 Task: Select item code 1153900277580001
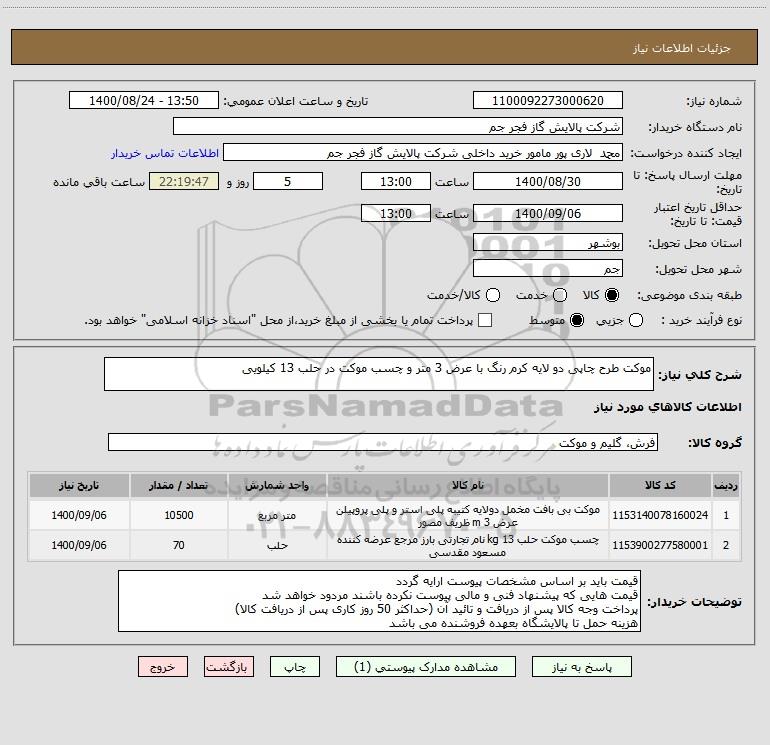coord(660,545)
